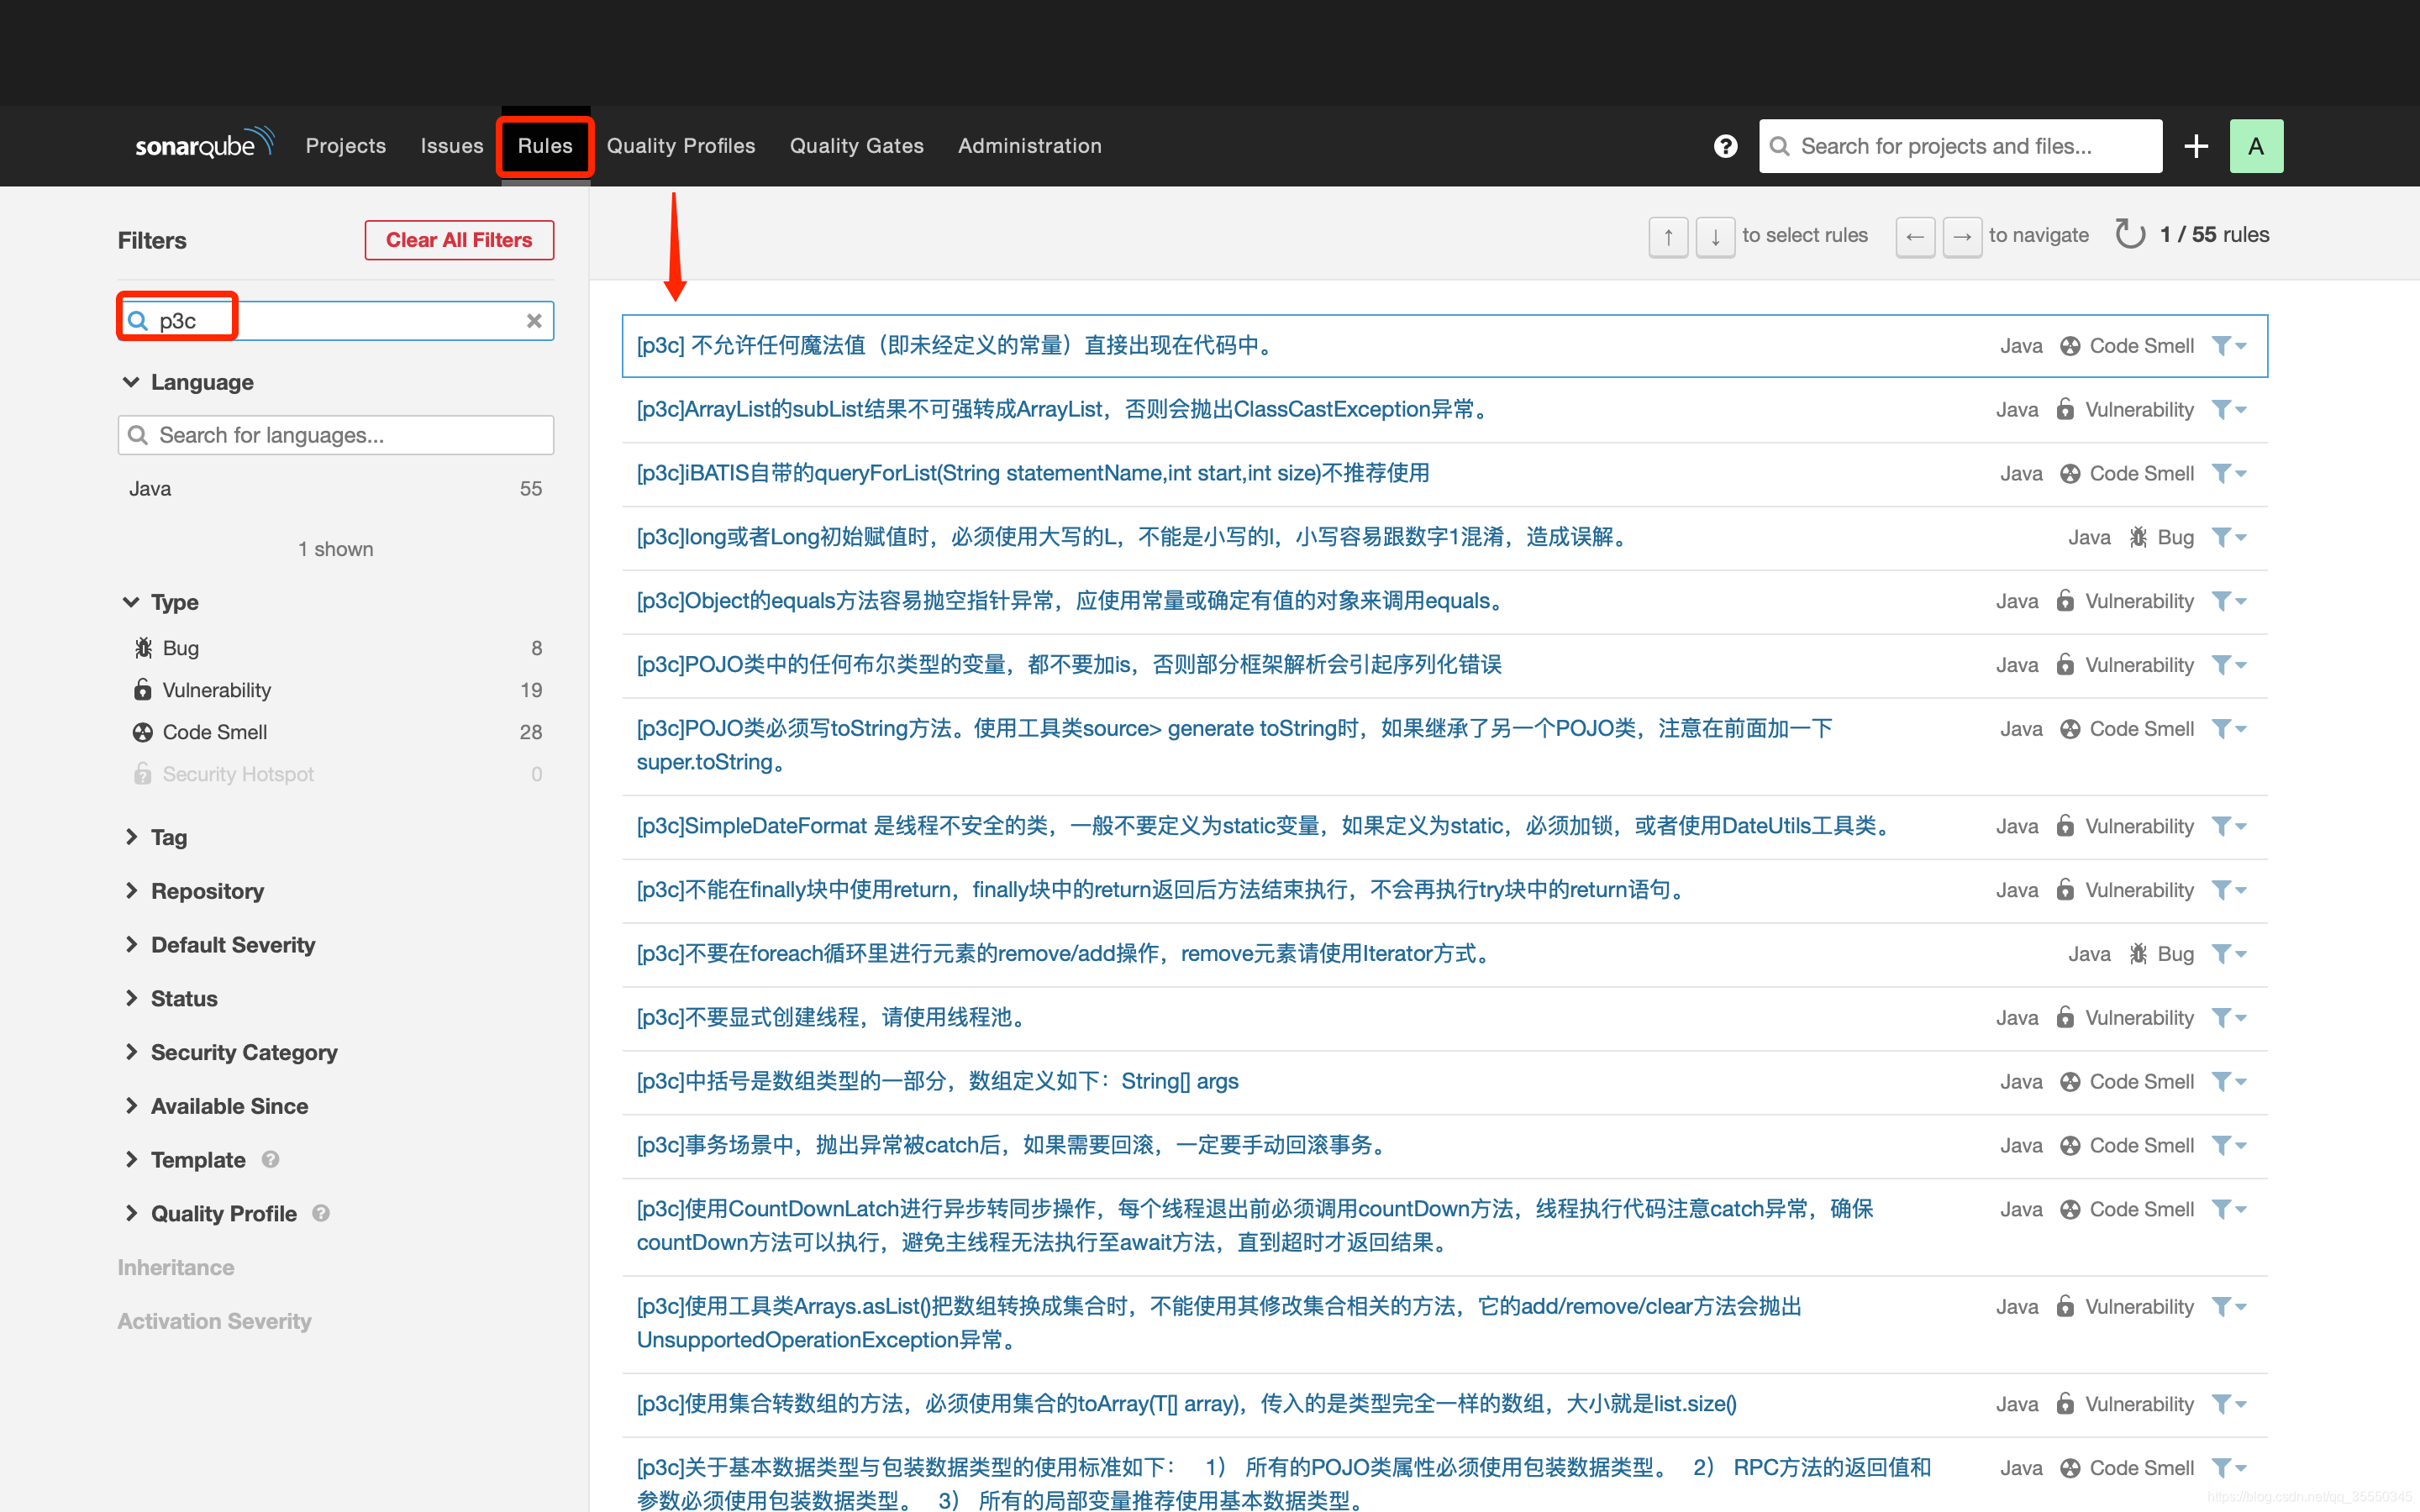Click the reload rules circular arrow icon
This screenshot has height=1512, width=2420.
[x=2129, y=235]
